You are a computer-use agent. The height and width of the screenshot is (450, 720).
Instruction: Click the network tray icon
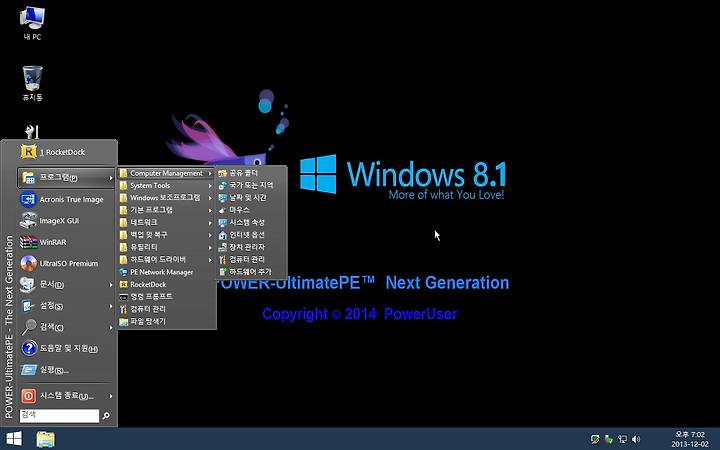click(622, 439)
